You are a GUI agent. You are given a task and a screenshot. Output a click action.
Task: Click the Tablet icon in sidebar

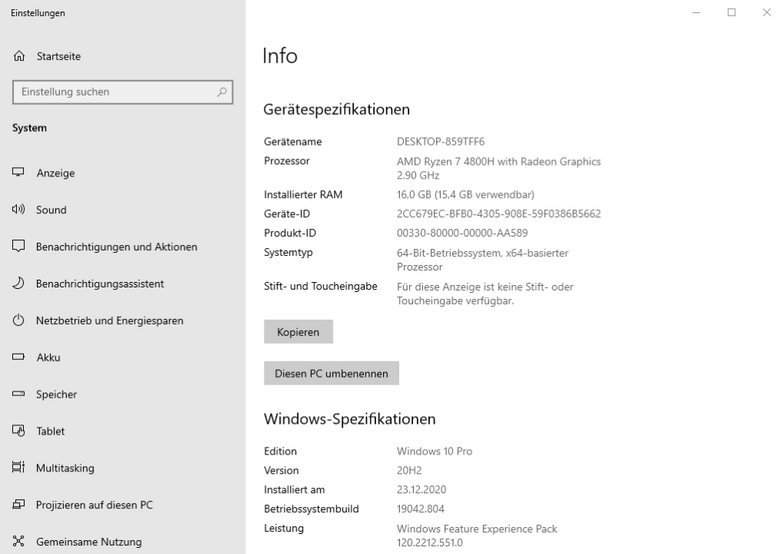pyautogui.click(x=18, y=431)
